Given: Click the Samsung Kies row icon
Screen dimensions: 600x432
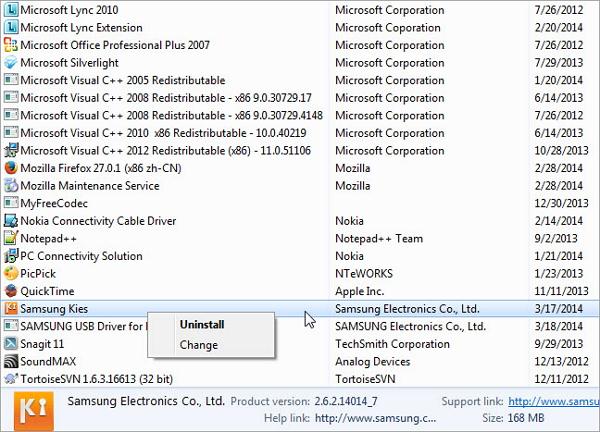Looking at the screenshot, I should pos(11,308).
